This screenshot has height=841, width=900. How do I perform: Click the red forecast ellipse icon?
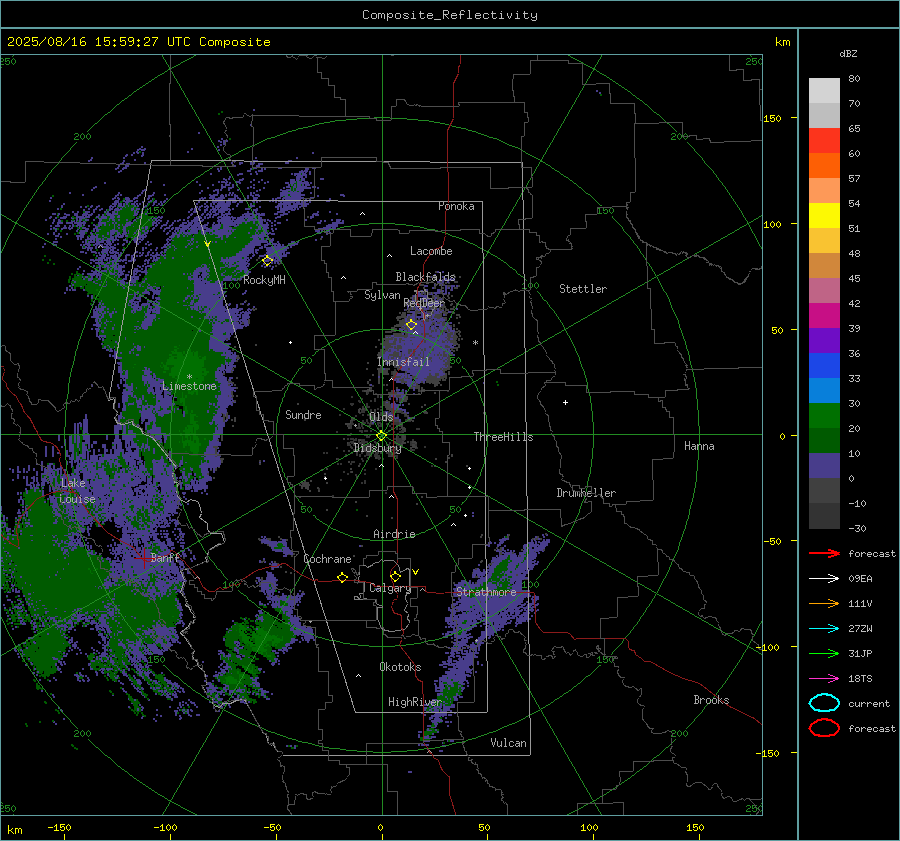[x=824, y=728]
